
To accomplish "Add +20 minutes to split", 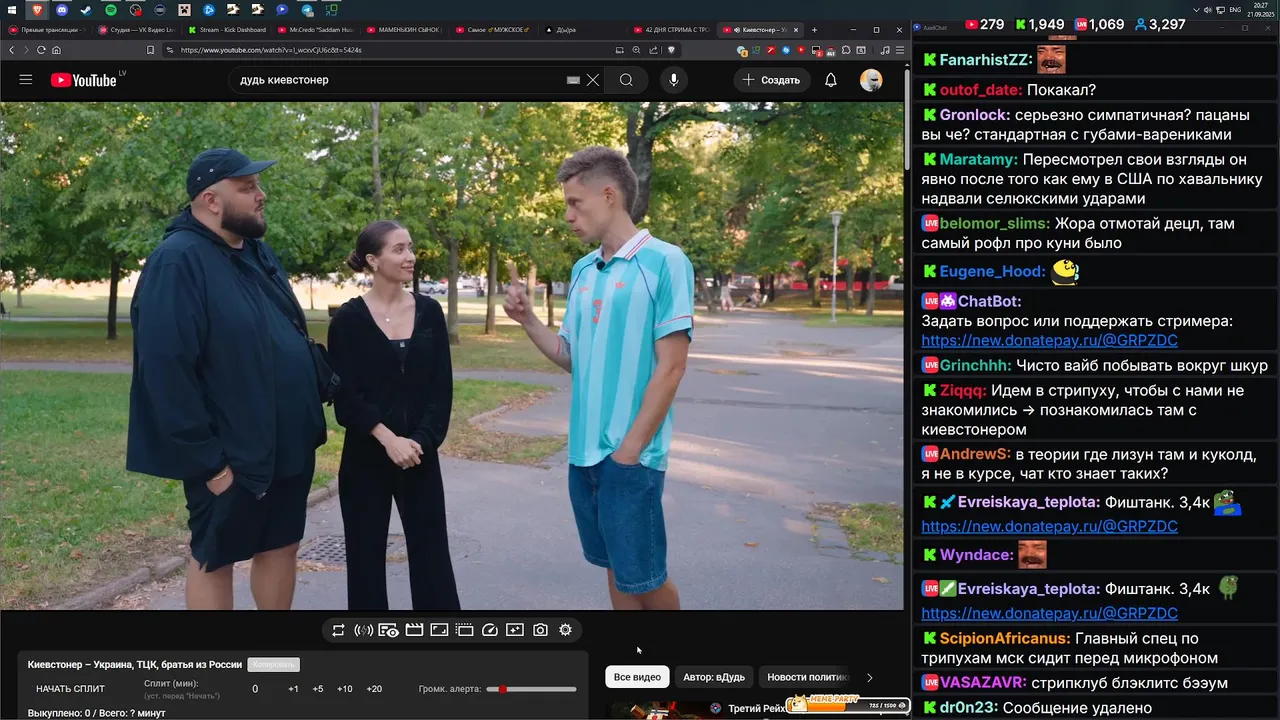I will (x=374, y=689).
